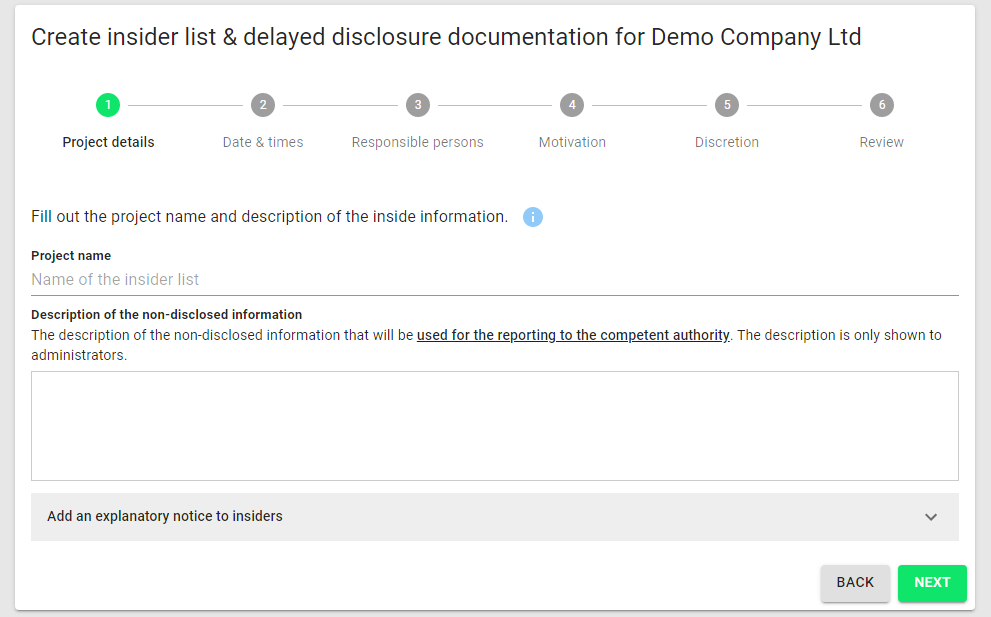This screenshot has width=991, height=617.
Task: Jump to step 2 circle icon
Action: [263, 105]
